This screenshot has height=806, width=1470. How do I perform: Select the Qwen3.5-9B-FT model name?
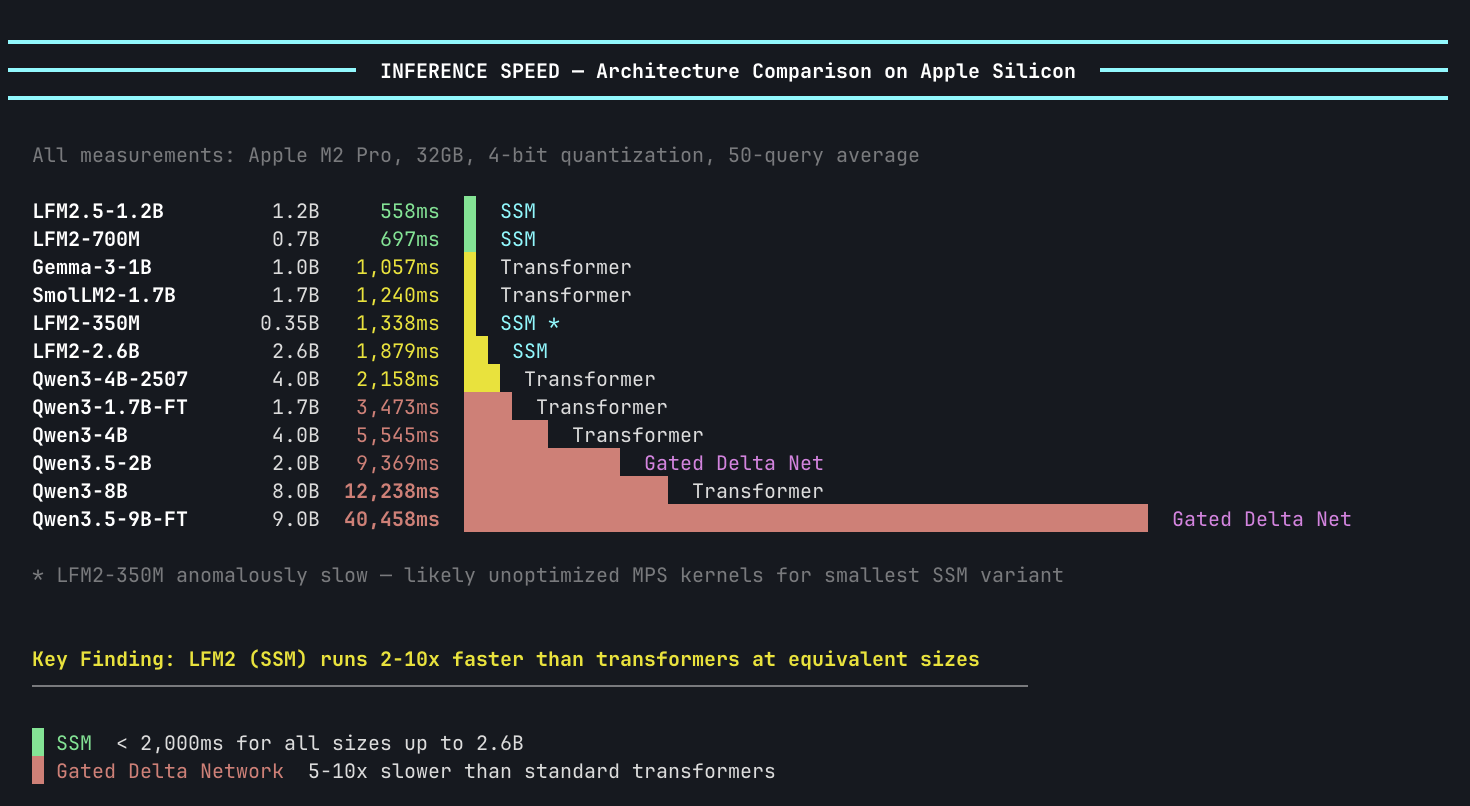pyautogui.click(x=110, y=519)
